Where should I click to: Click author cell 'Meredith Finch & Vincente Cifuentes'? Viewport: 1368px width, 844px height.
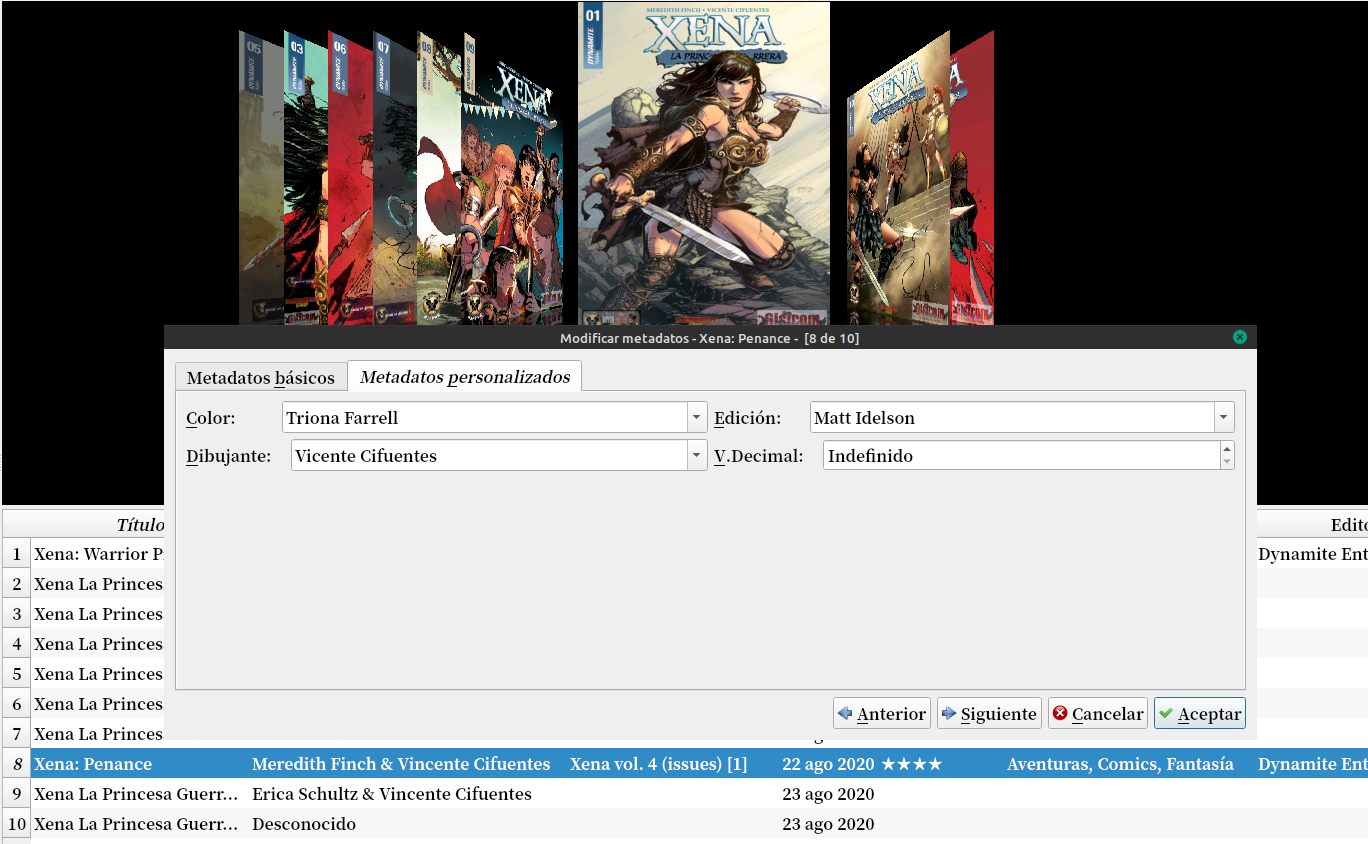pos(401,764)
